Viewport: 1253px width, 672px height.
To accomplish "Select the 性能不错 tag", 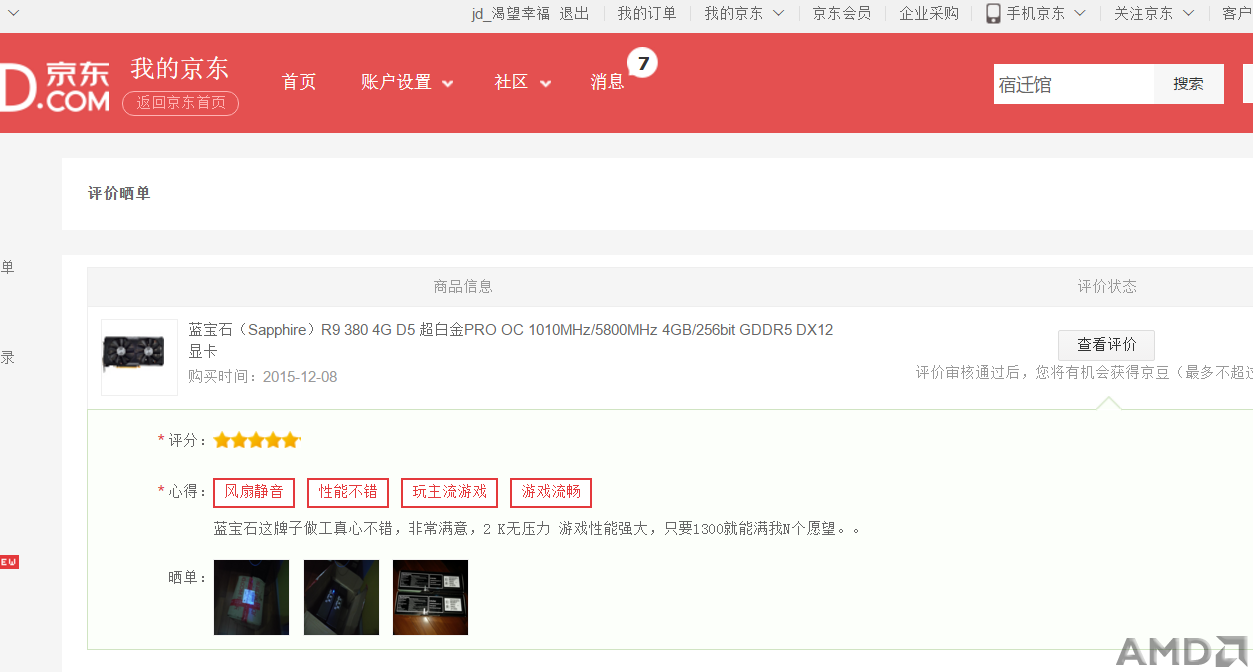I will tap(348, 492).
